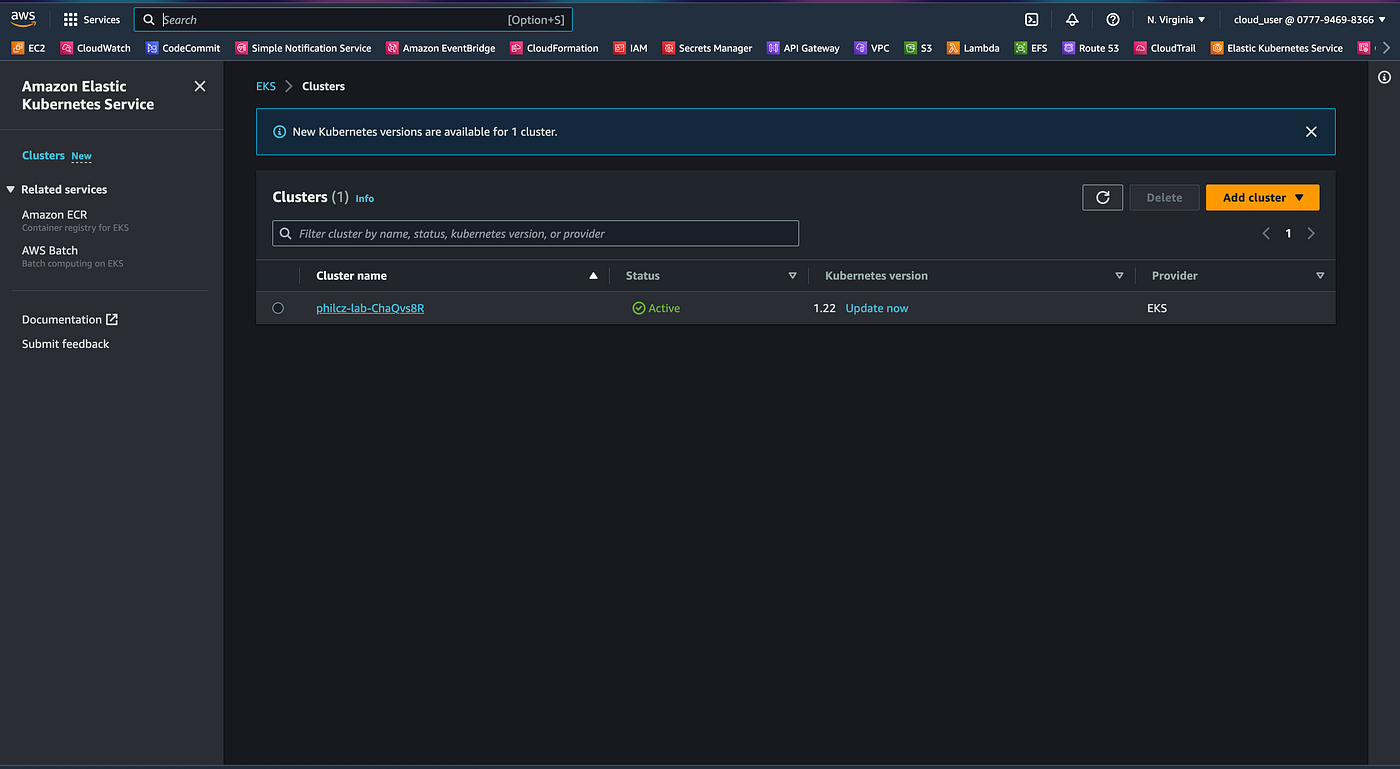The height and width of the screenshot is (769, 1400).
Task: Open Amazon ECR related service
Action: [54, 215]
